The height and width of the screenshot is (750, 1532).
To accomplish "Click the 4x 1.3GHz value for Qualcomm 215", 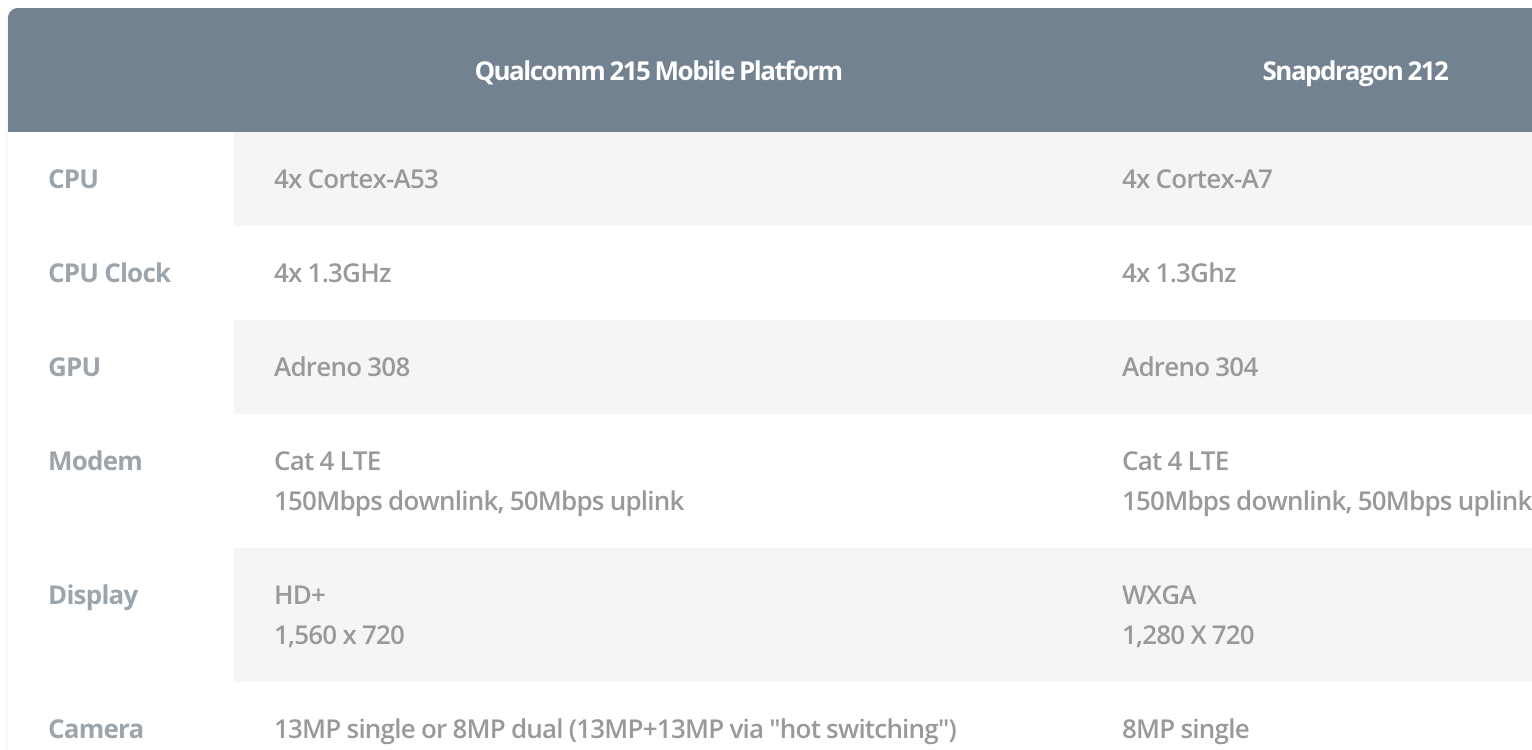I will pos(332,273).
